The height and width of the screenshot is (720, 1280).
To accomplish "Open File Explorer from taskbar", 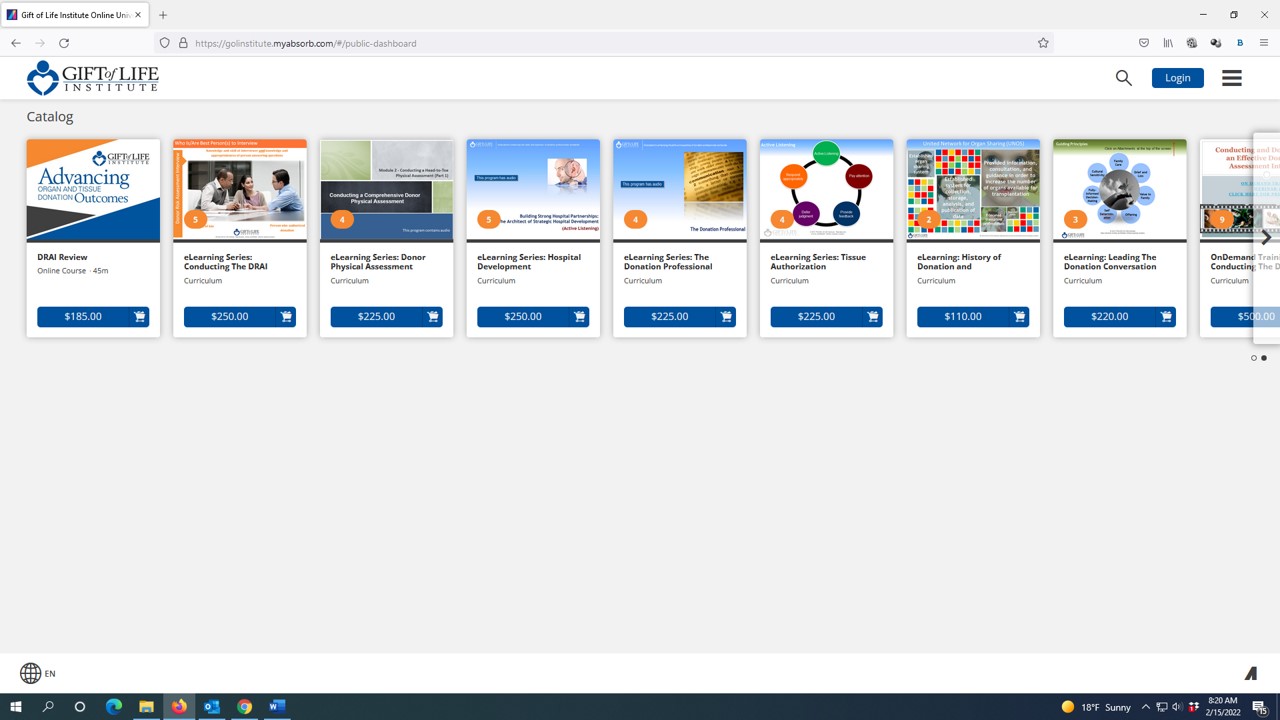I will pos(146,707).
